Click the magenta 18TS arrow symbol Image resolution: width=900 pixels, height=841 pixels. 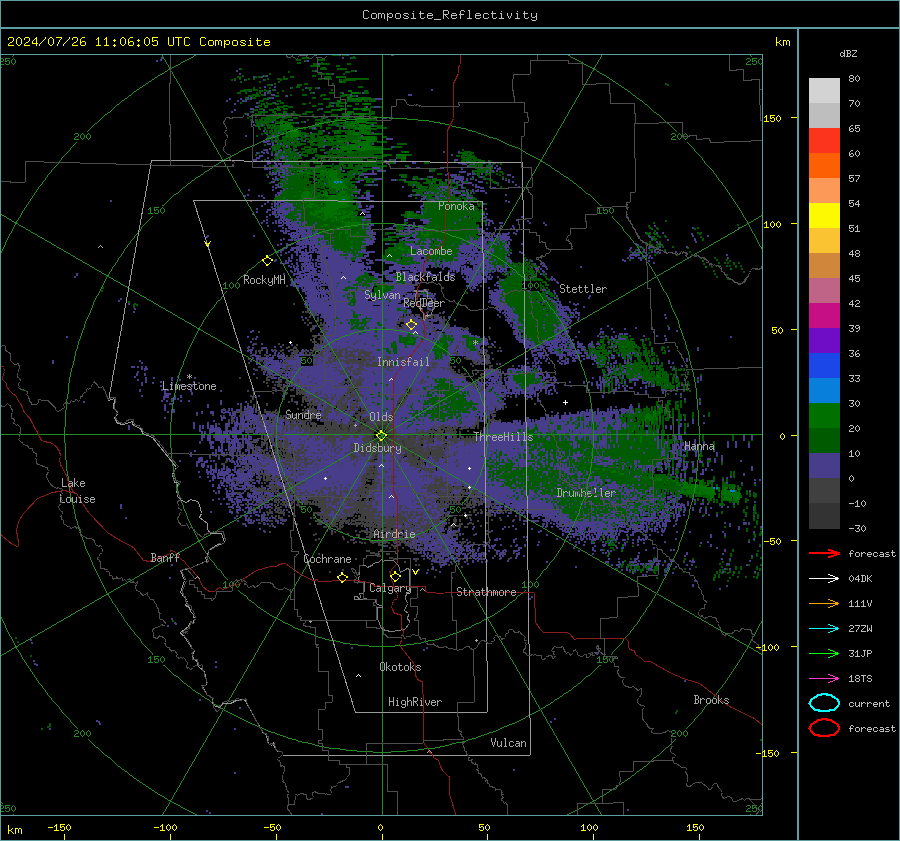824,679
